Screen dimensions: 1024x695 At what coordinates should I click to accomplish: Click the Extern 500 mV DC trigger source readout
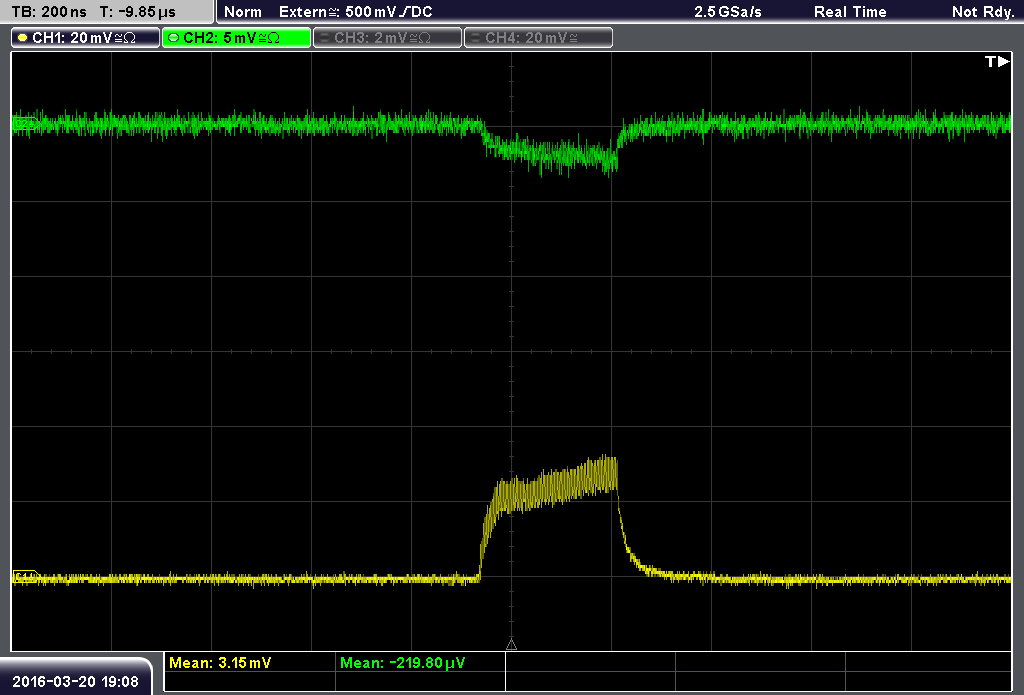[x=355, y=12]
